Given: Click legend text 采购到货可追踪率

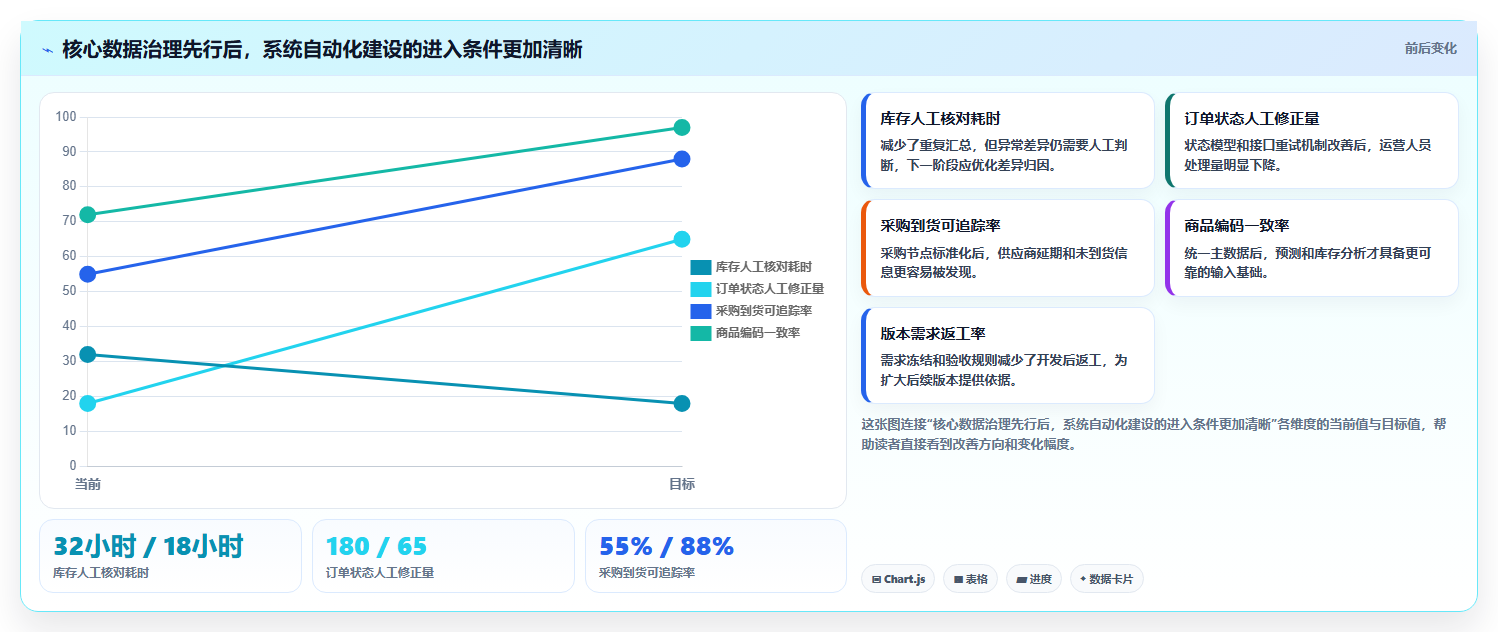Looking at the screenshot, I should coord(764,311).
